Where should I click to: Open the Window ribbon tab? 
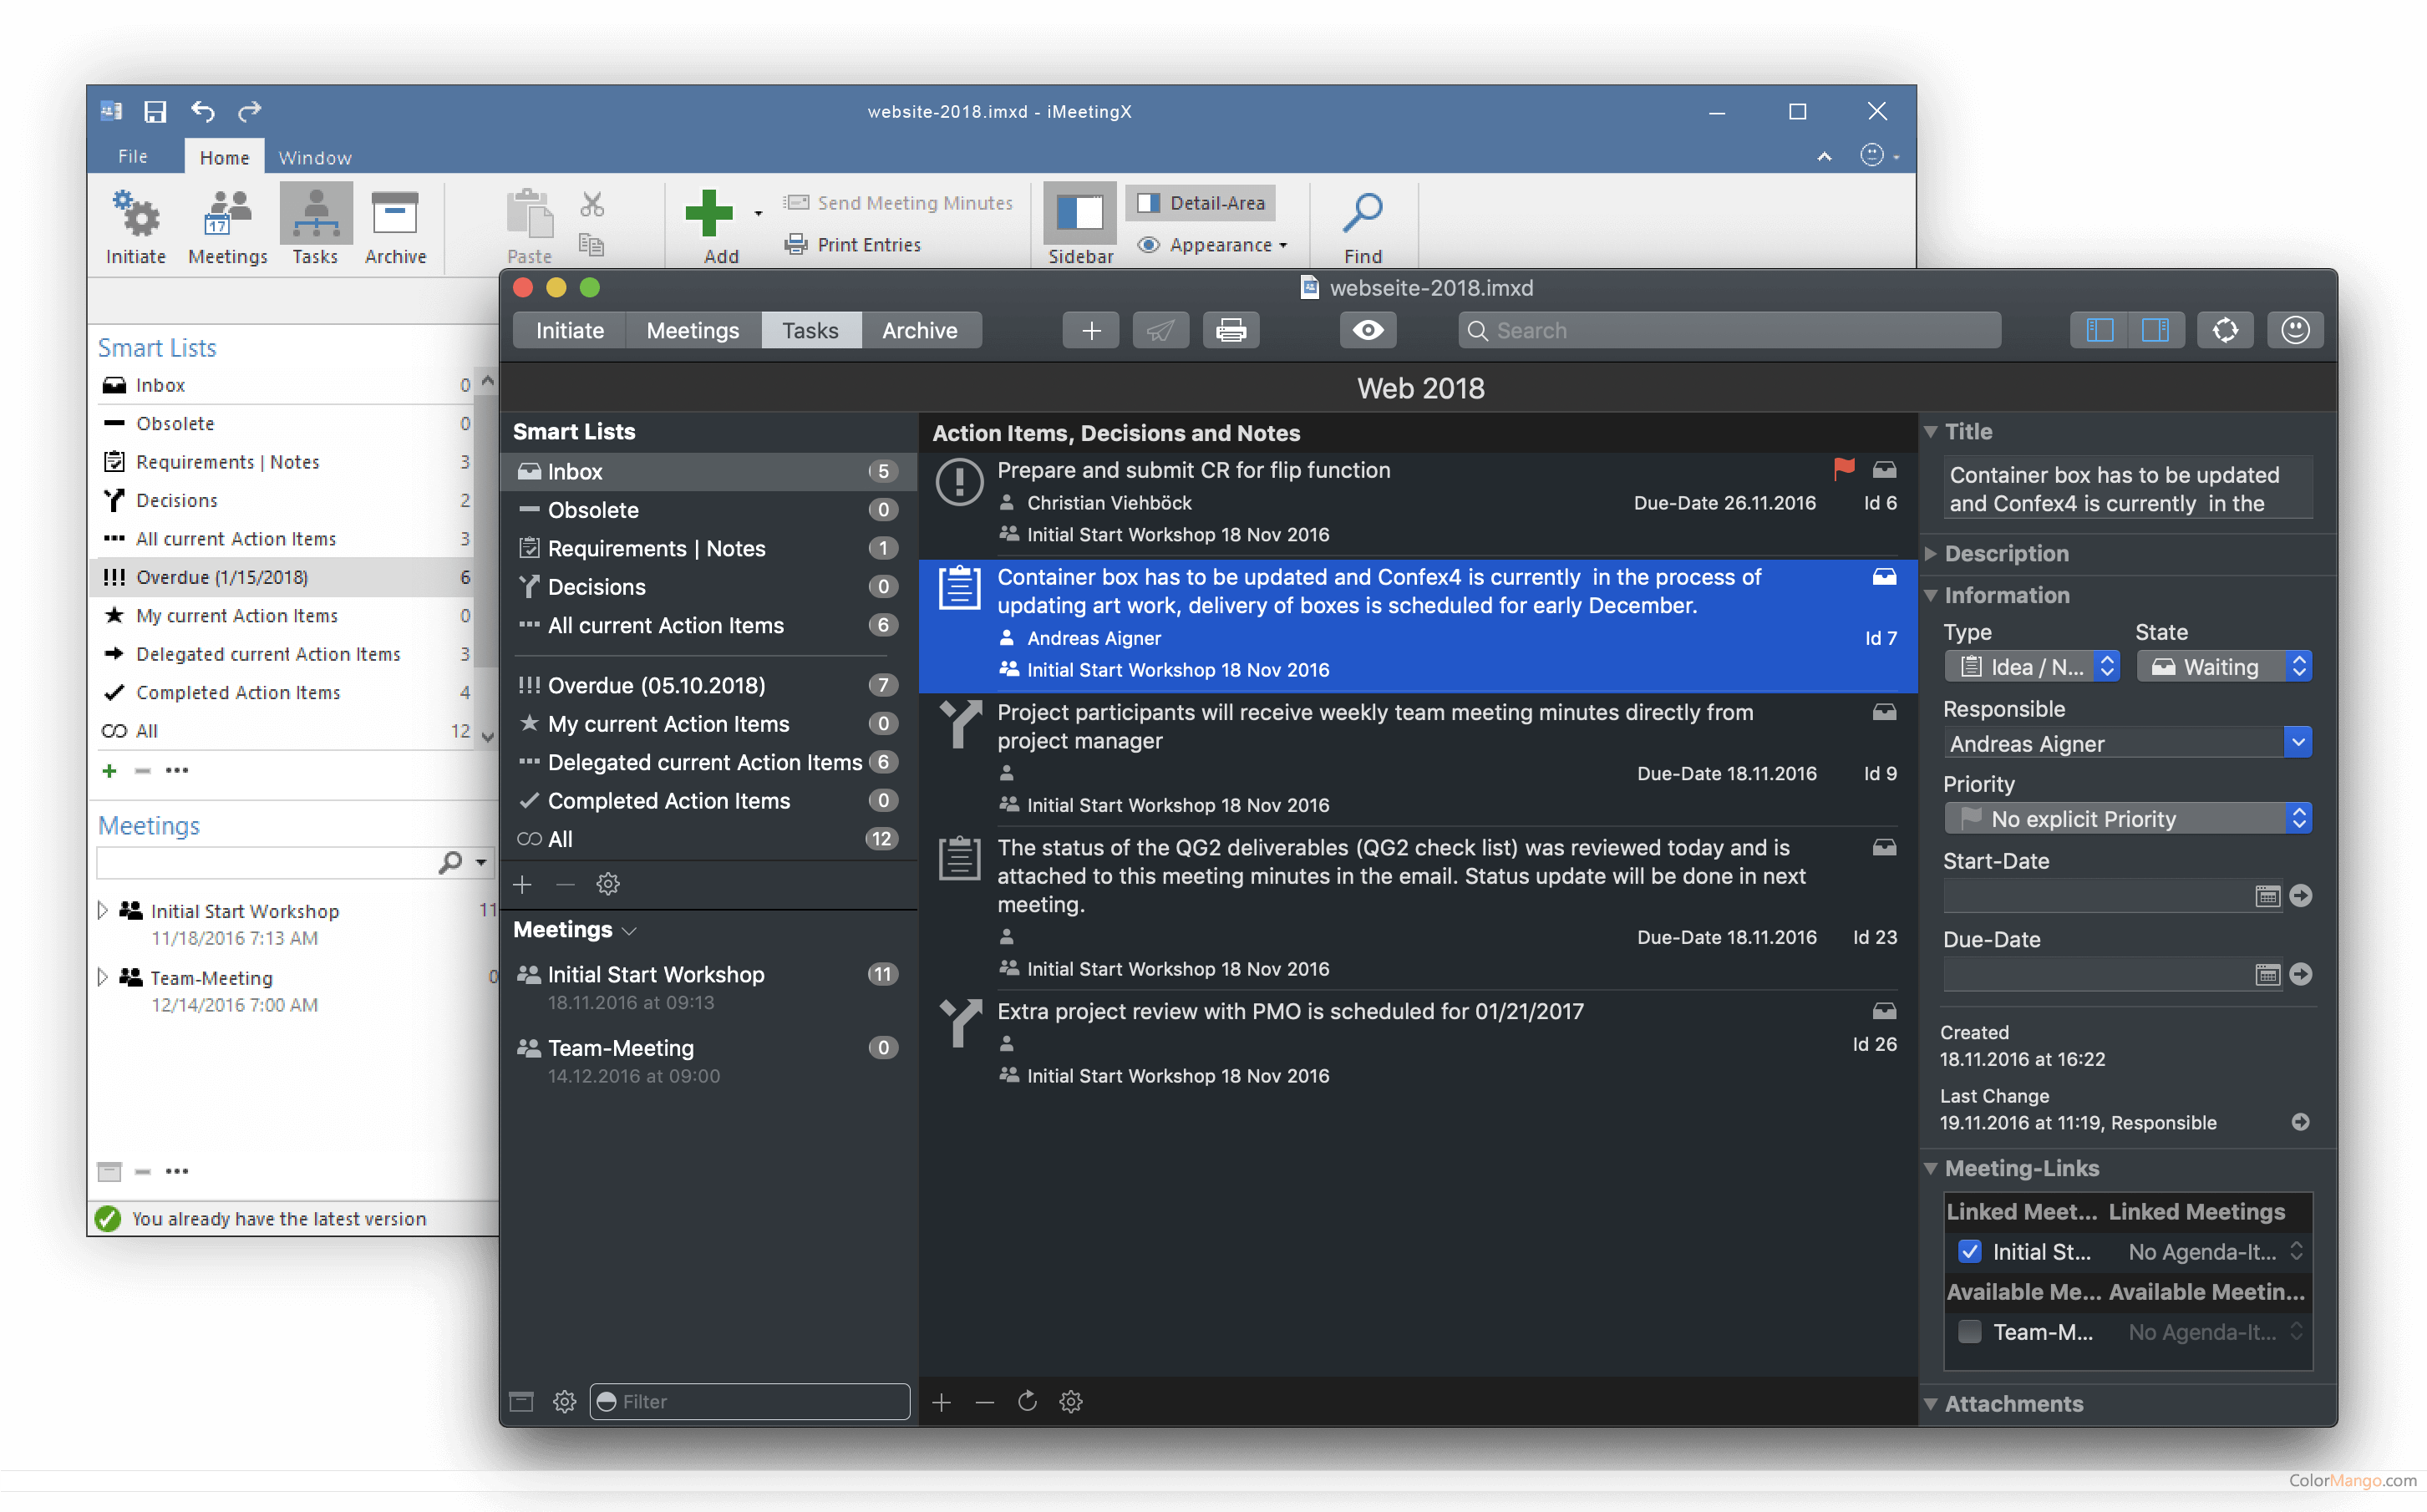point(315,157)
